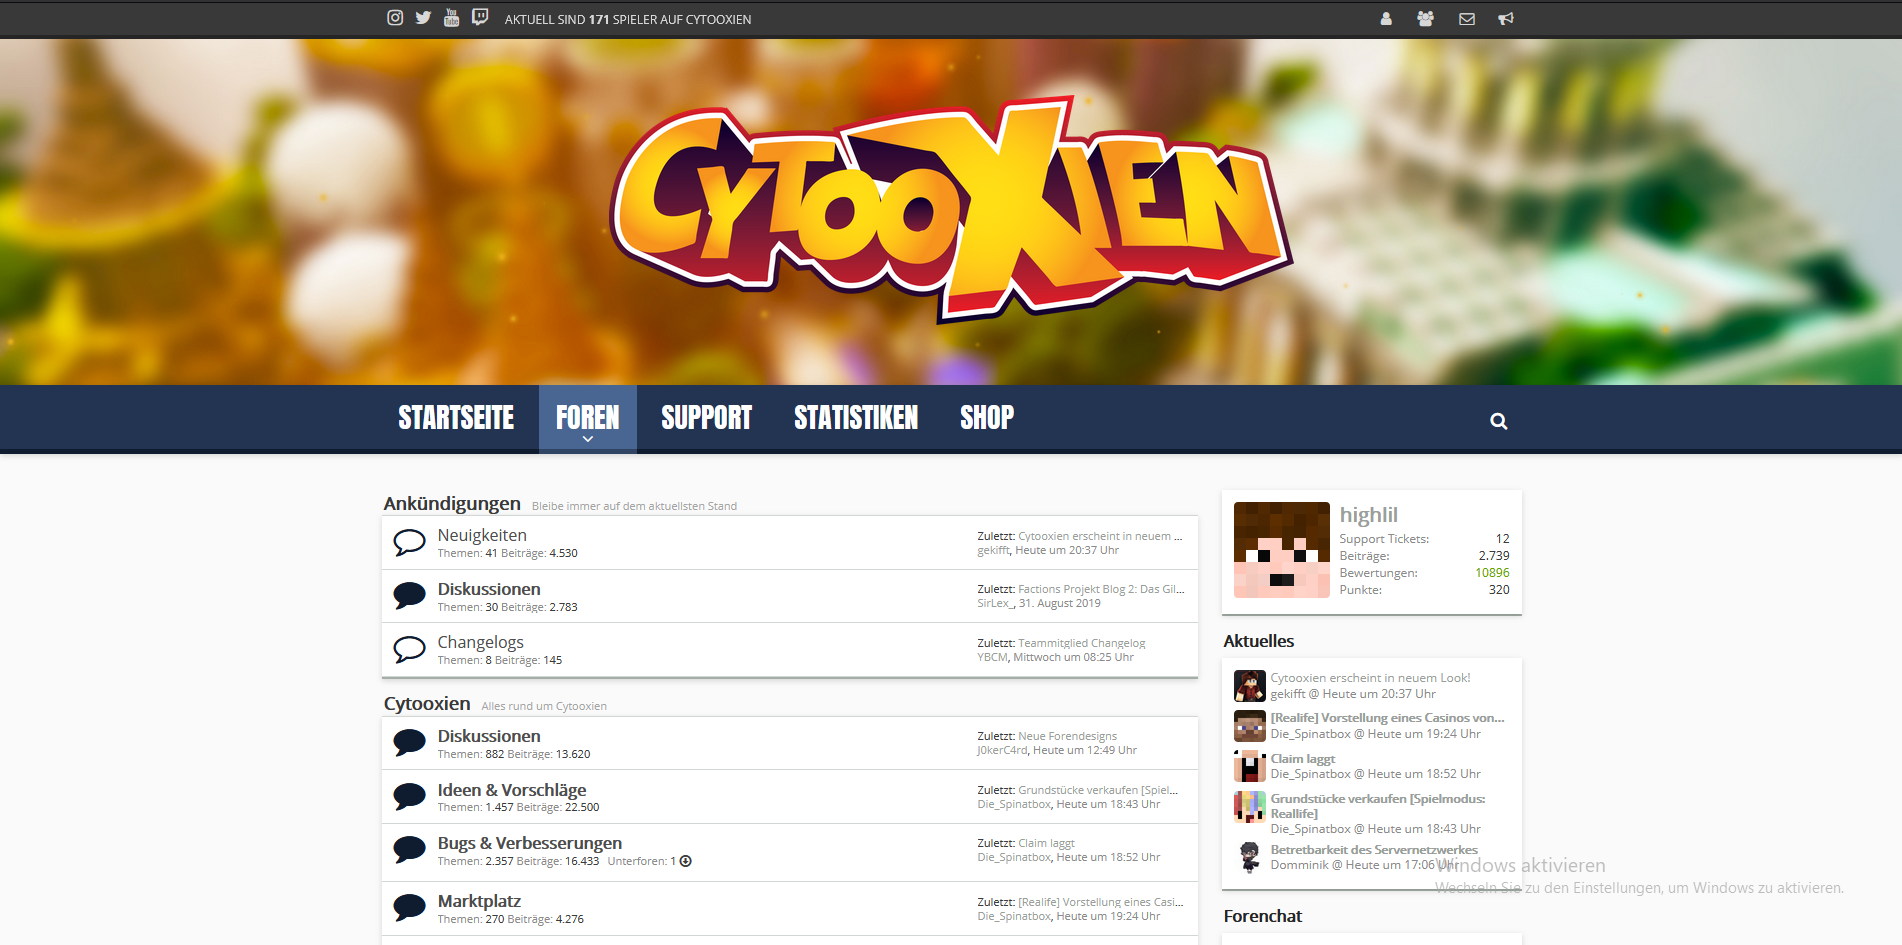Open the Support menu item
This screenshot has height=945, width=1902.
[x=706, y=418]
